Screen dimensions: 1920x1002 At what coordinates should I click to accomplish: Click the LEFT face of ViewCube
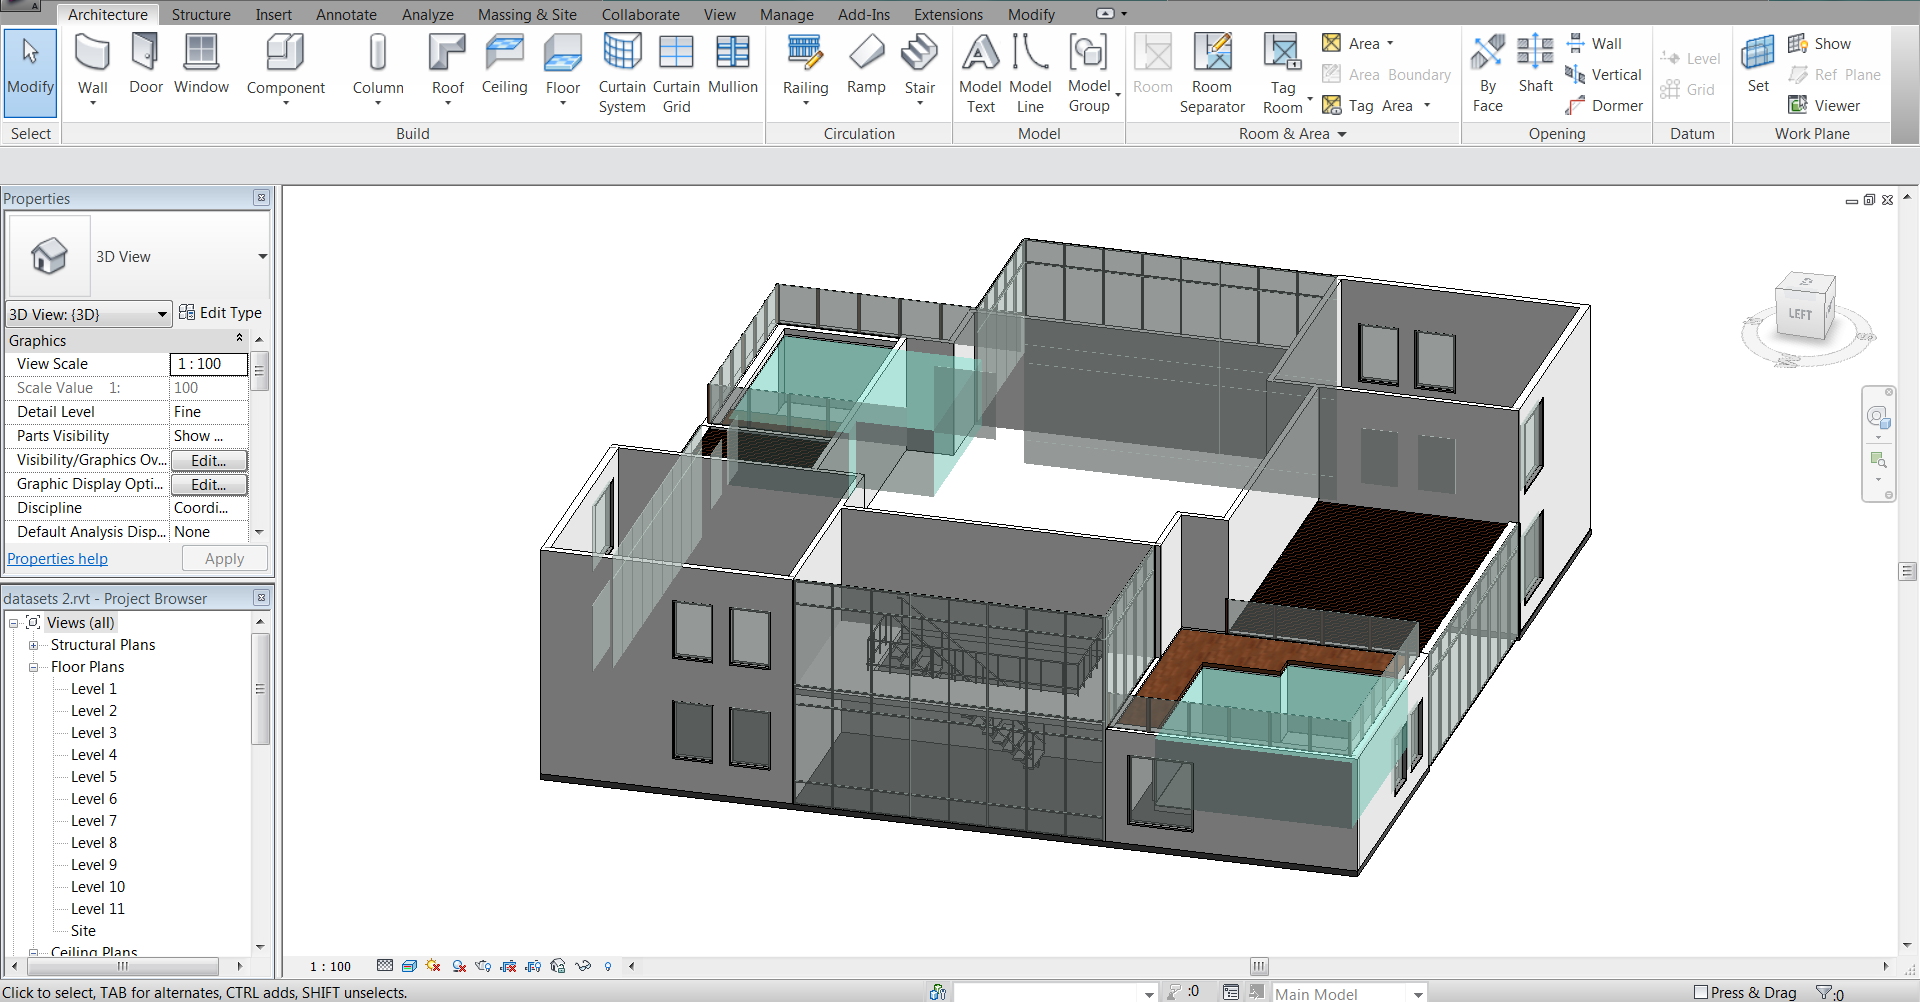tap(1800, 314)
